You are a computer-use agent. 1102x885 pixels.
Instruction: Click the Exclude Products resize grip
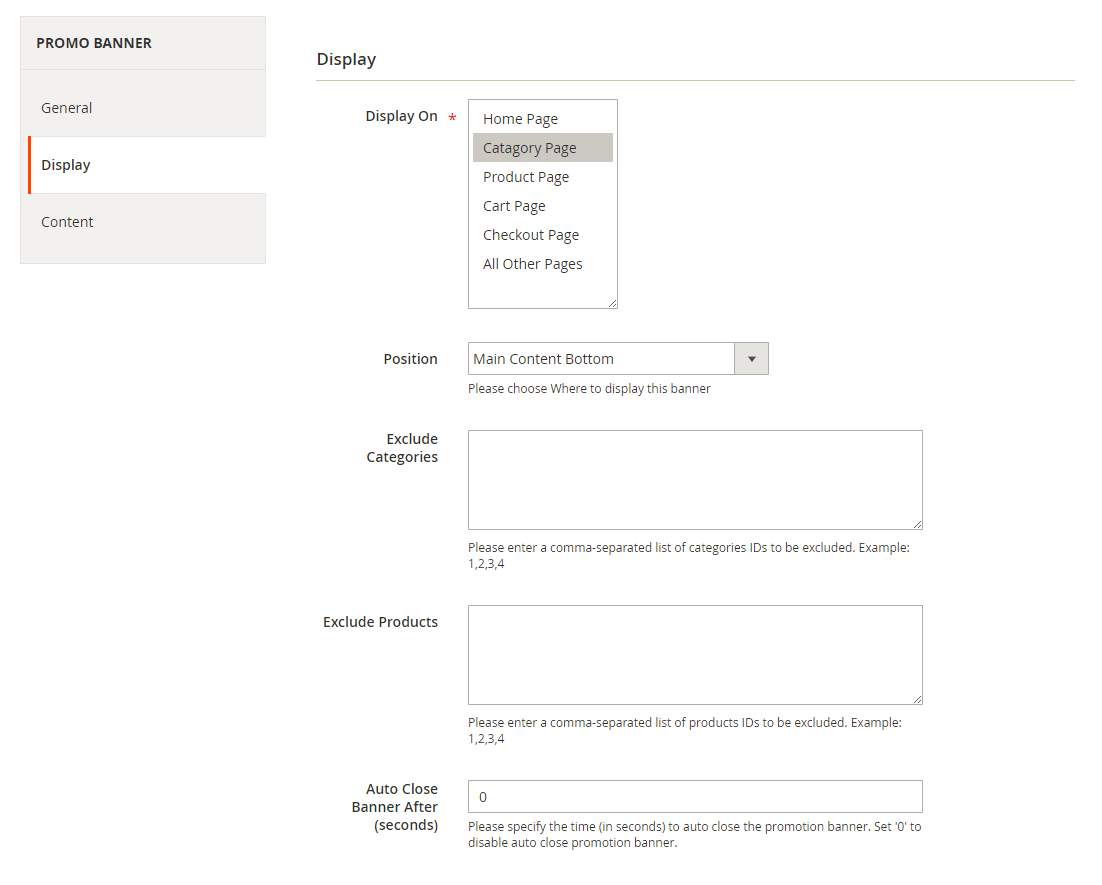point(917,699)
